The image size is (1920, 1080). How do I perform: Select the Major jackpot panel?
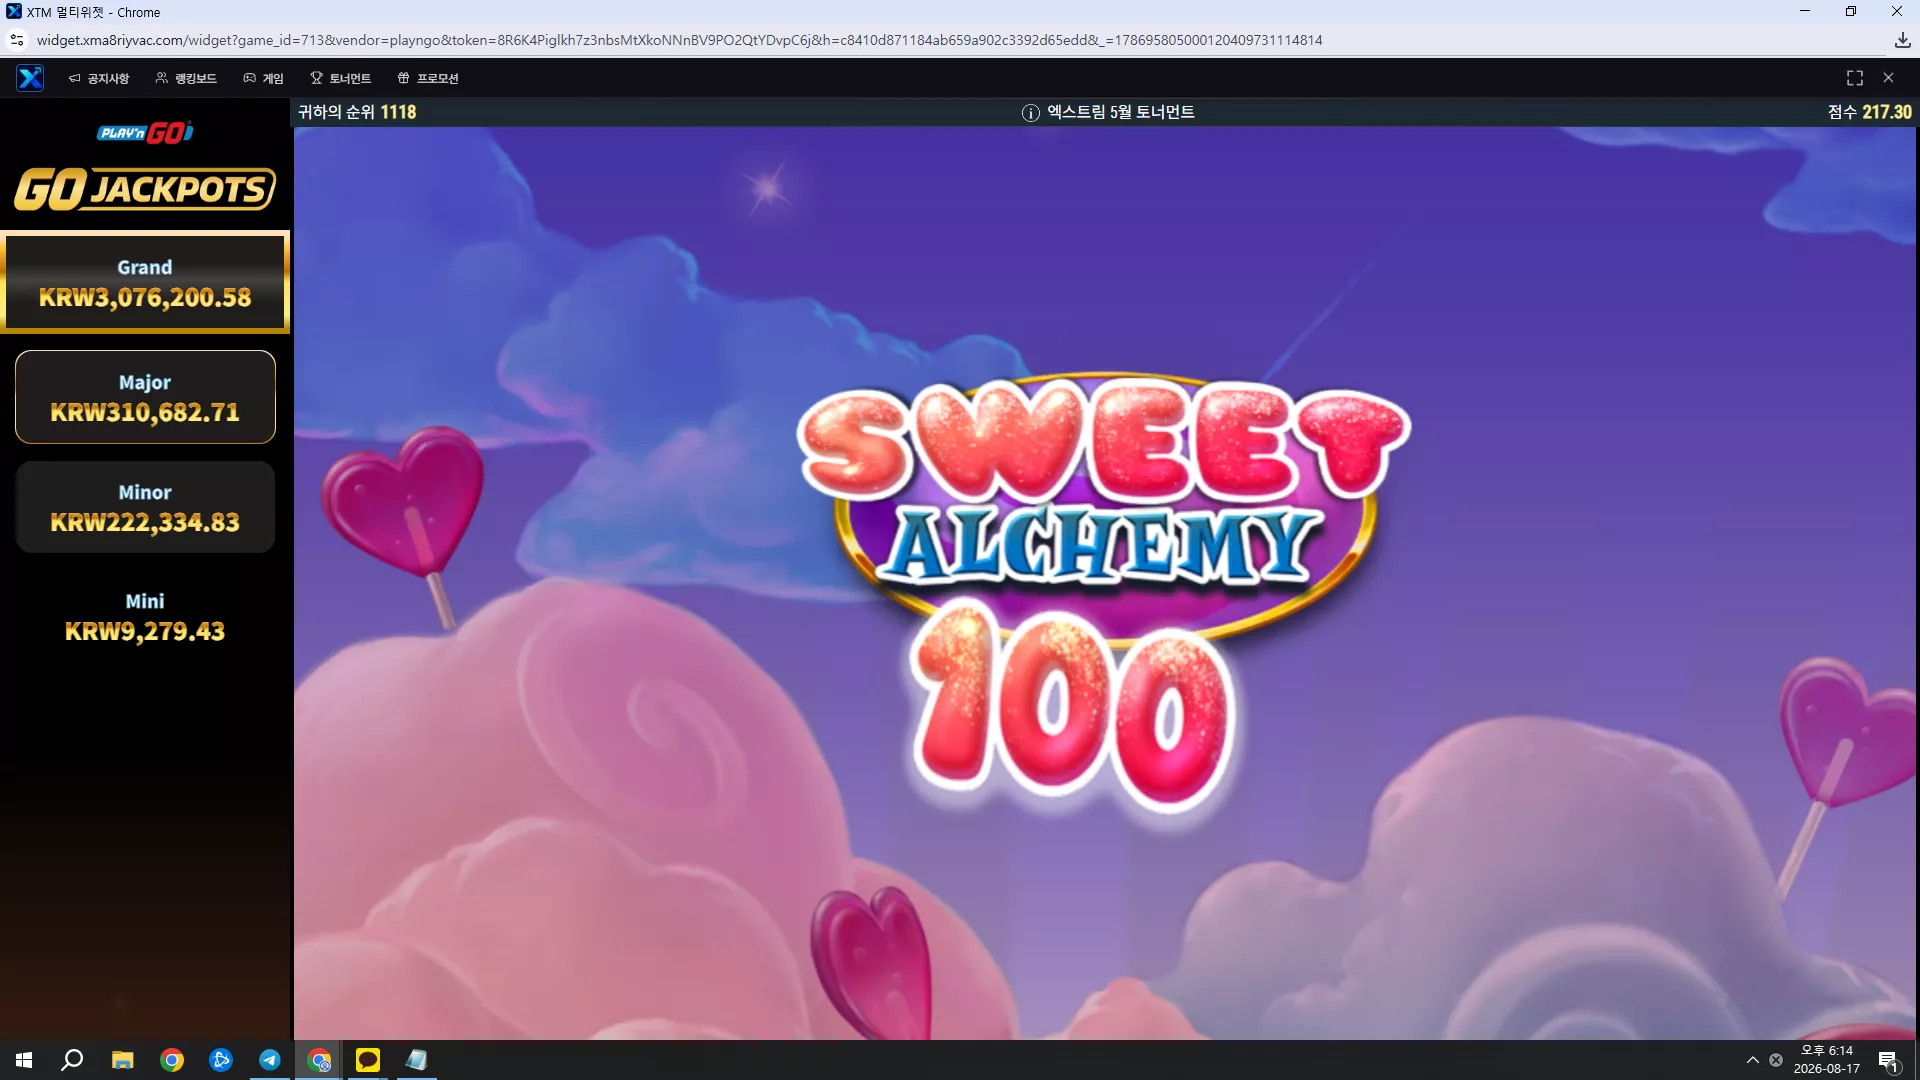coord(145,397)
